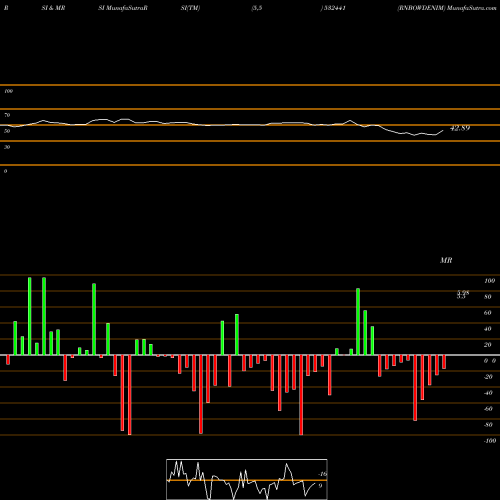Click the RSI 0 level label
The image size is (500, 500).
tap(5, 171)
